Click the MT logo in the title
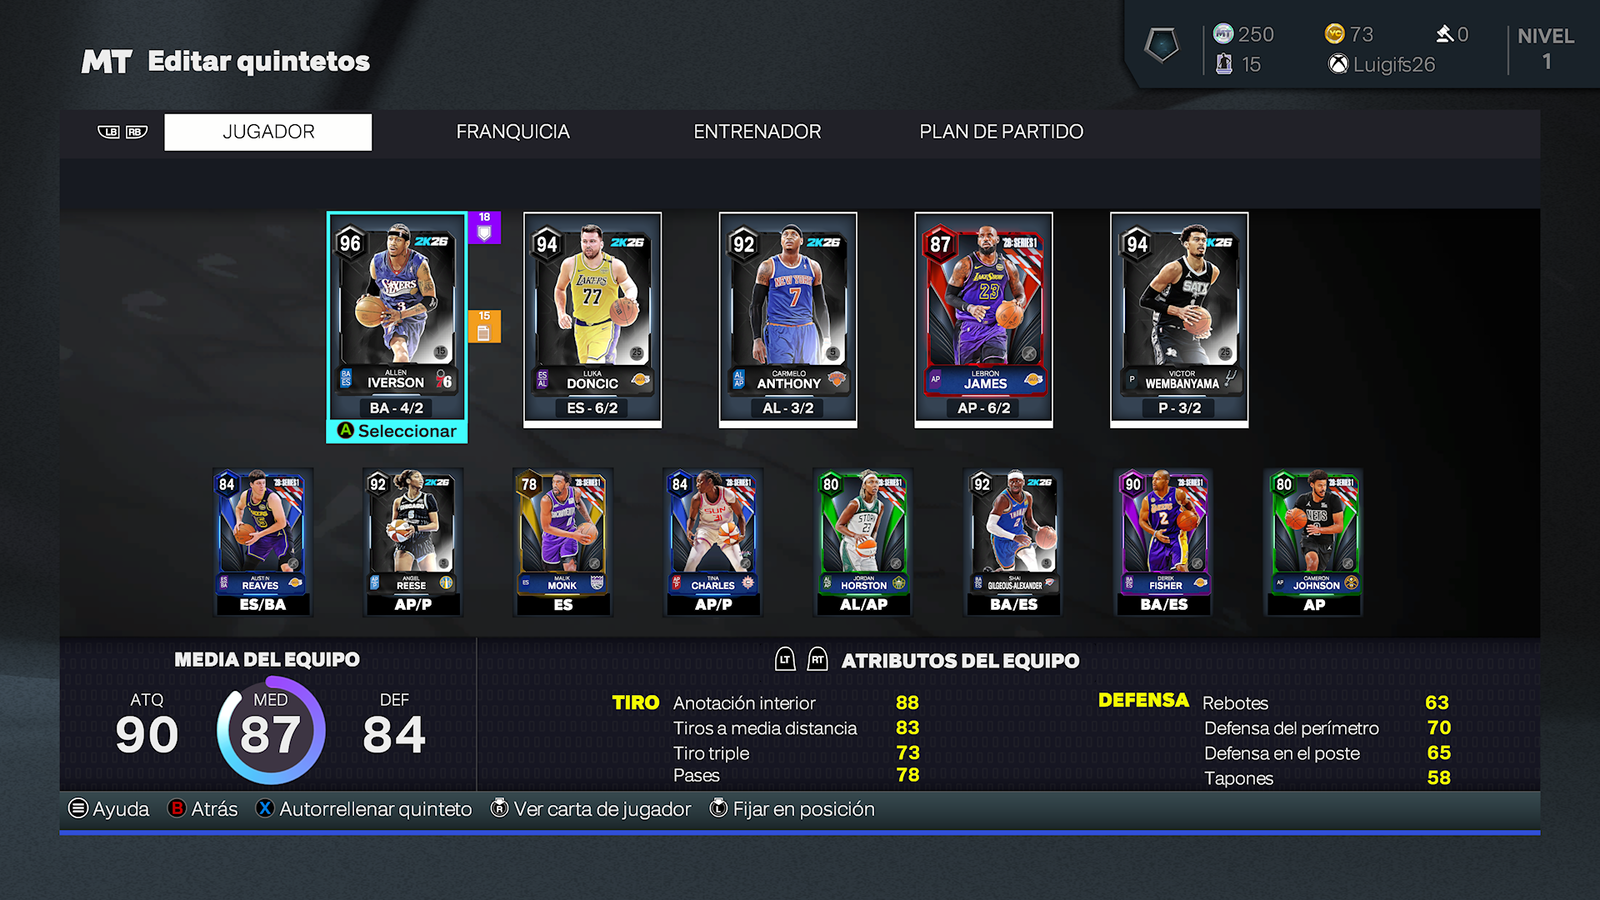Screen dimensions: 1600x900 106,62
